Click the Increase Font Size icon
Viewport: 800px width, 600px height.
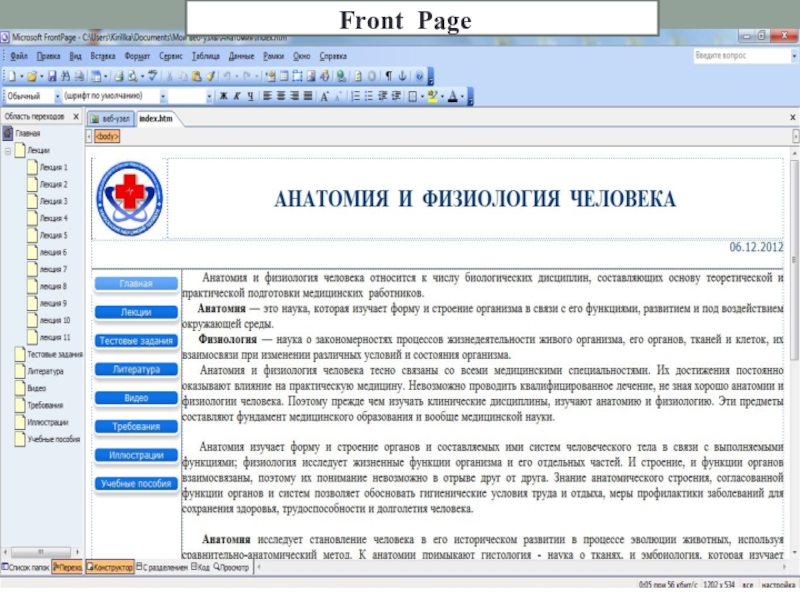[x=324, y=96]
